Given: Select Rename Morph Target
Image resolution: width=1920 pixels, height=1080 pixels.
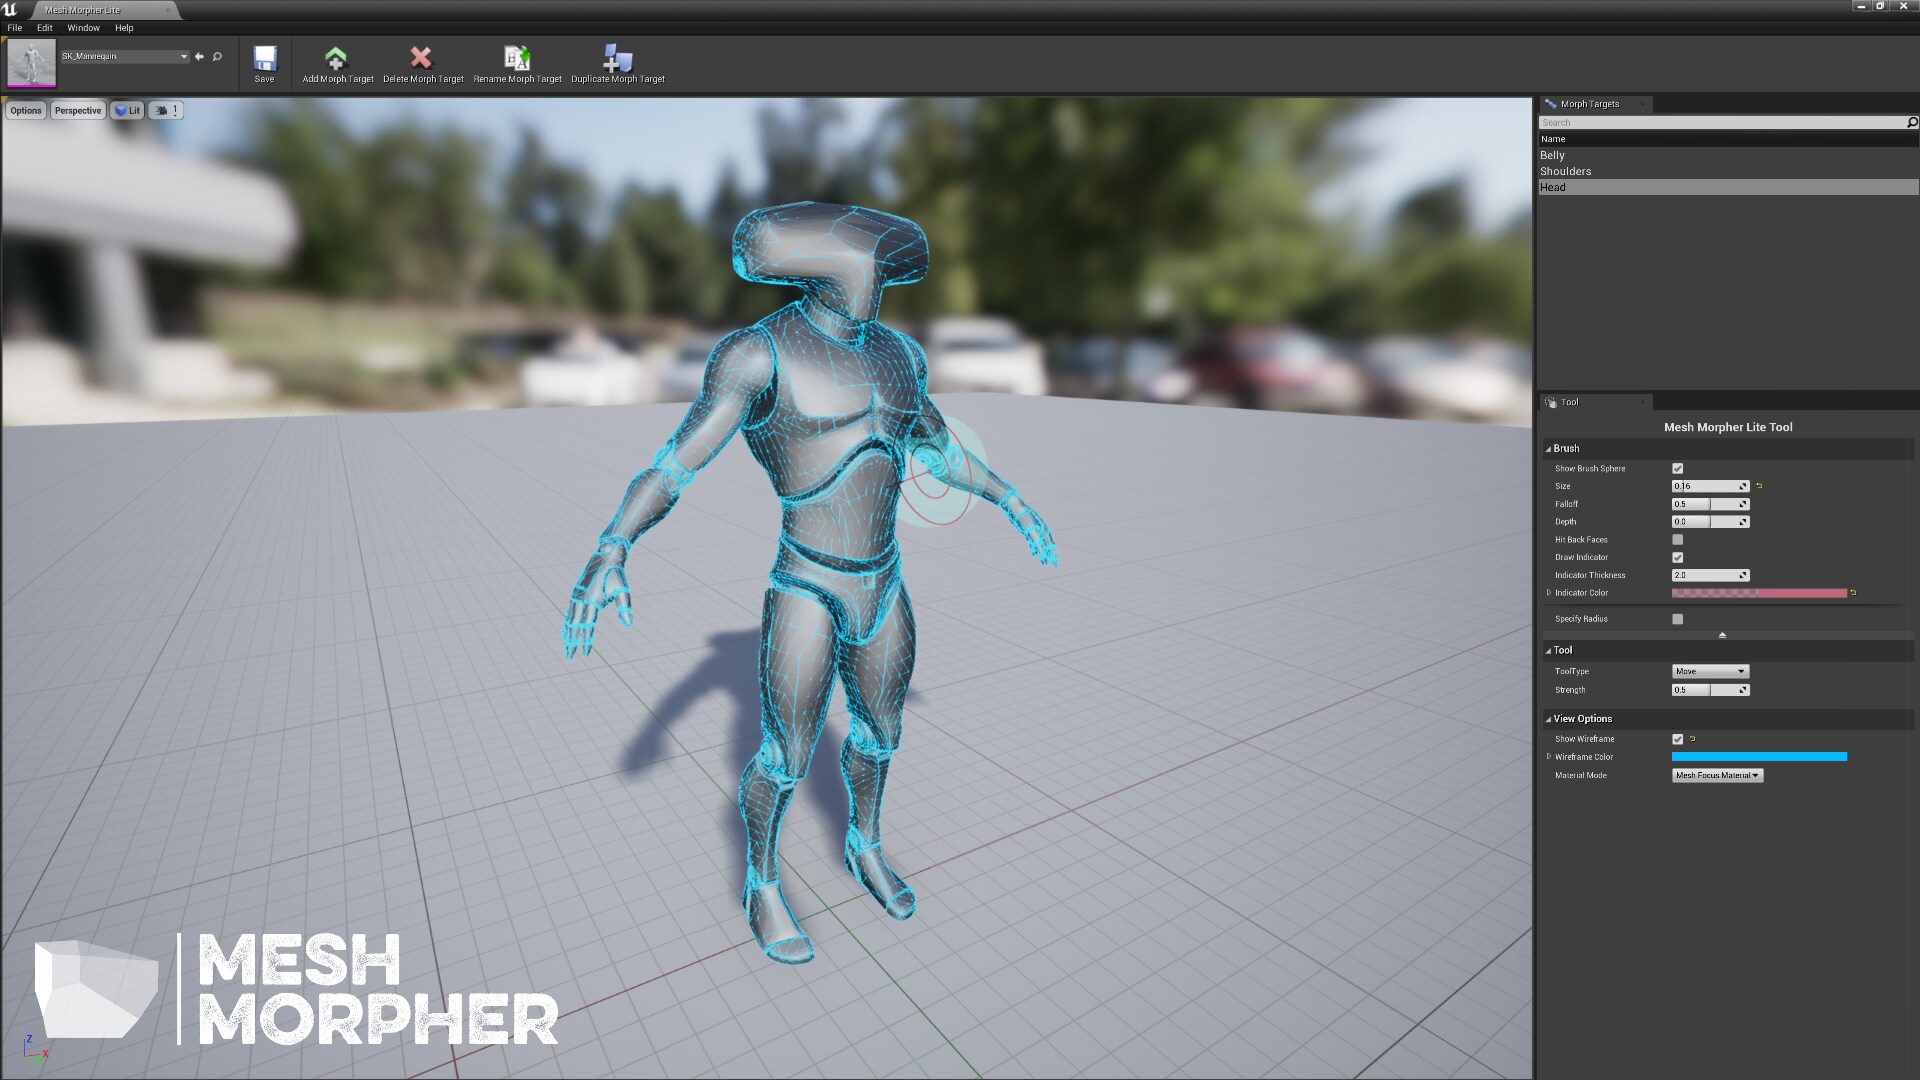Looking at the screenshot, I should (516, 60).
